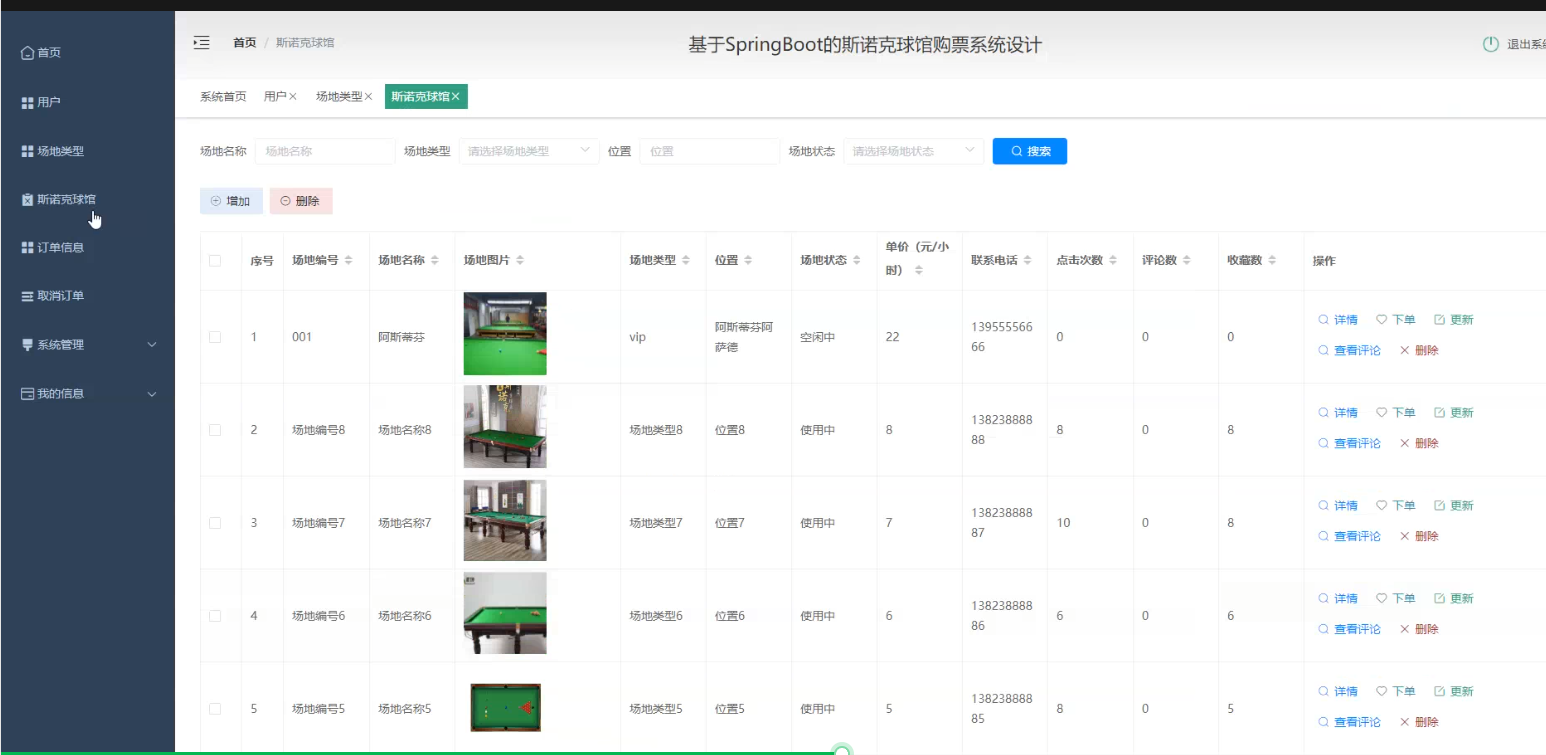Open the 场地名称6 venue image thumbnail

point(505,613)
